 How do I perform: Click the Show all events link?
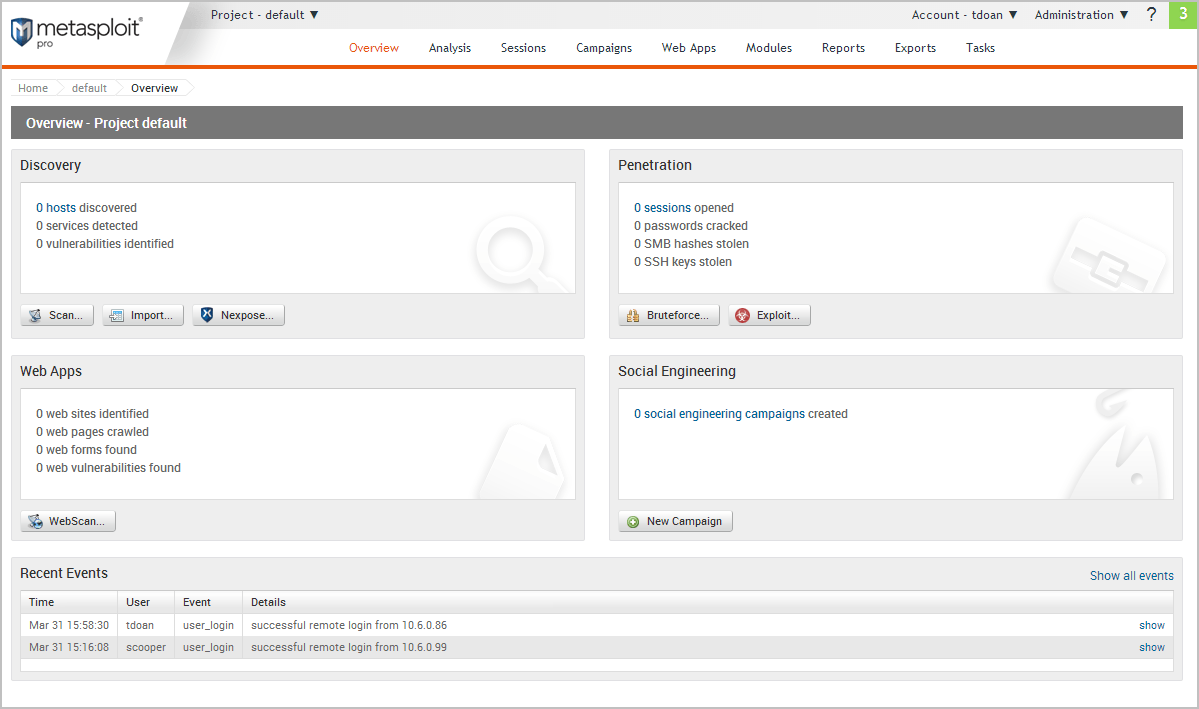point(1131,576)
